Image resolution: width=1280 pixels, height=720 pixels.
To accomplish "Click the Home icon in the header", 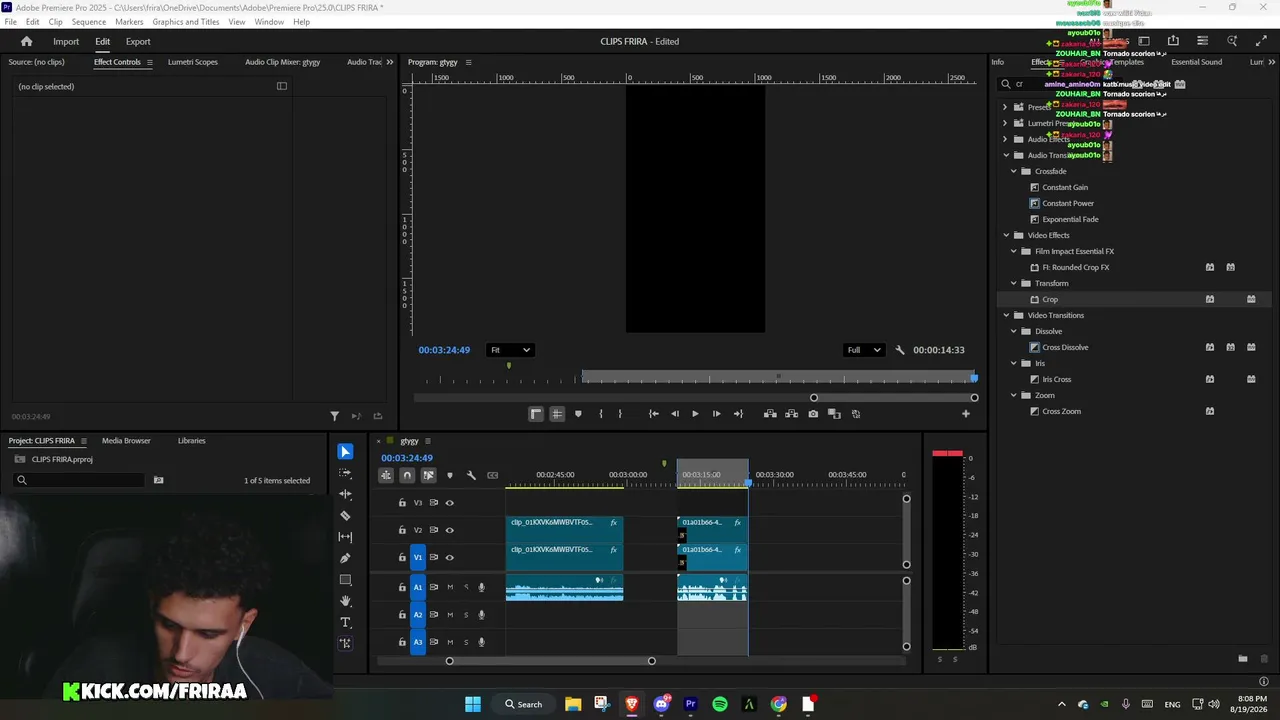I will click(27, 41).
